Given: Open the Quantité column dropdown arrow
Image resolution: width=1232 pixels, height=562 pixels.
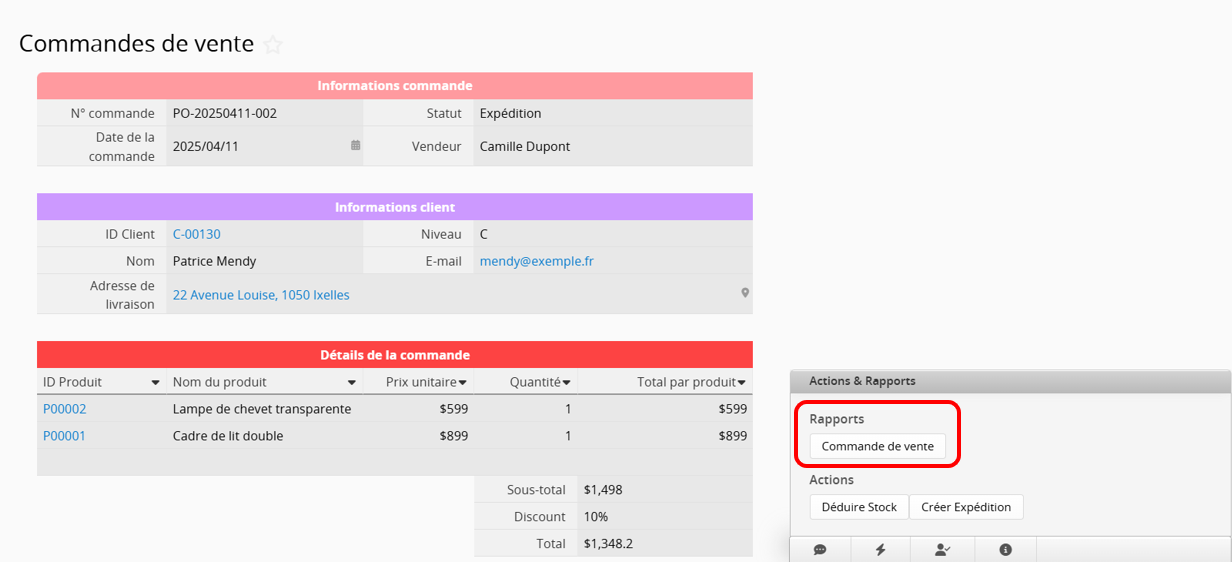Looking at the screenshot, I should 567,383.
